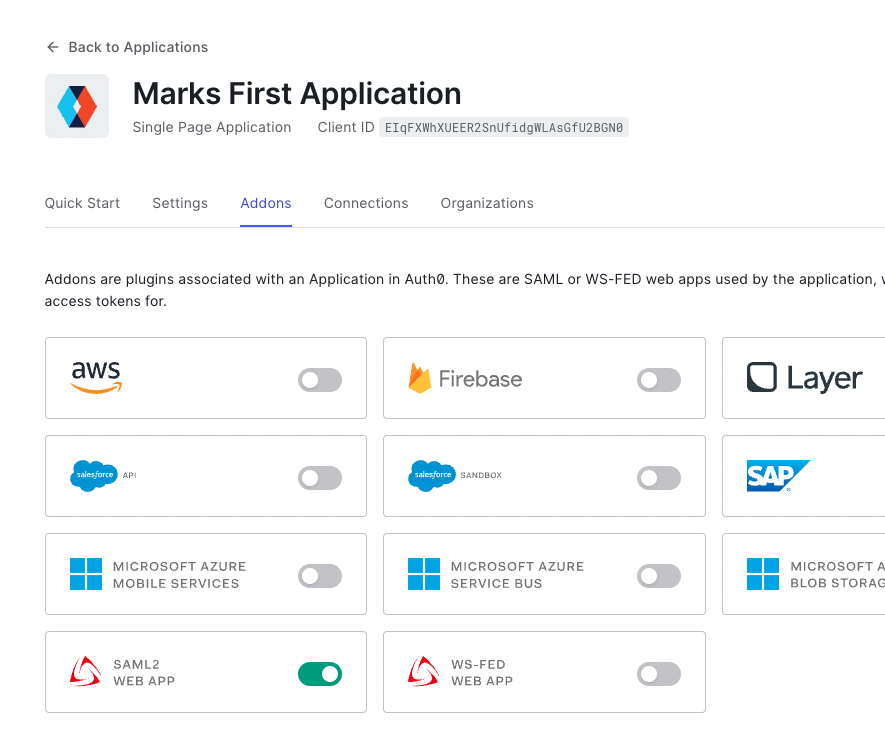
Task: Click the Layer addon logo
Action: pos(805,378)
